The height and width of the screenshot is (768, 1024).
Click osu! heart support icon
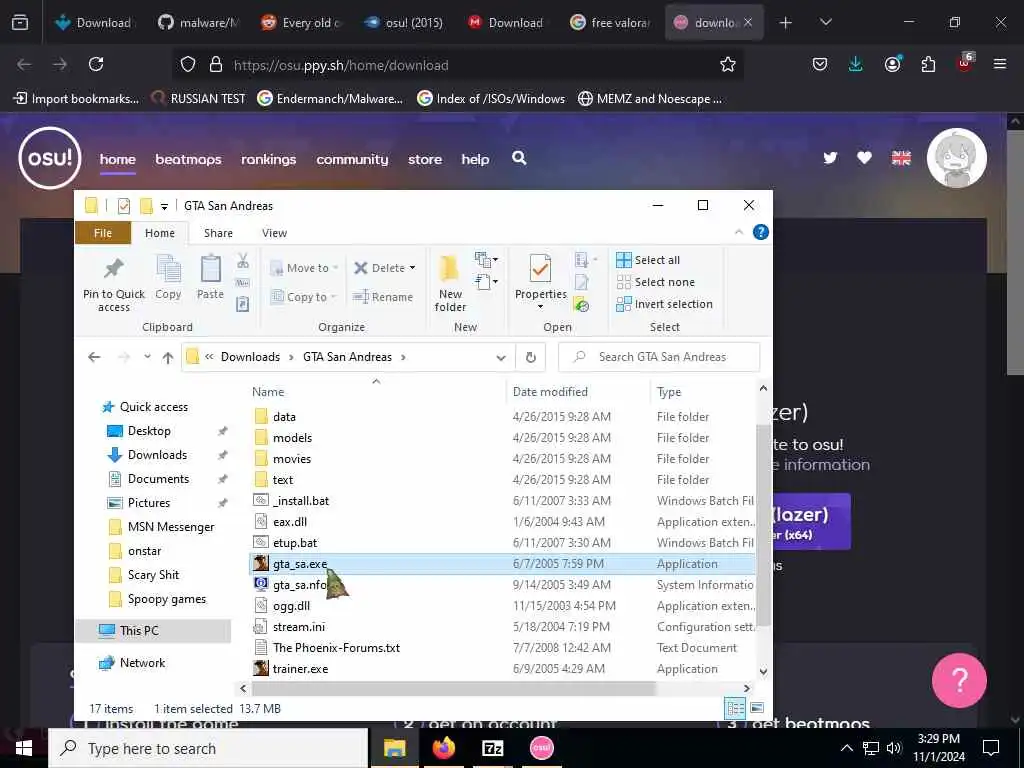click(865, 158)
